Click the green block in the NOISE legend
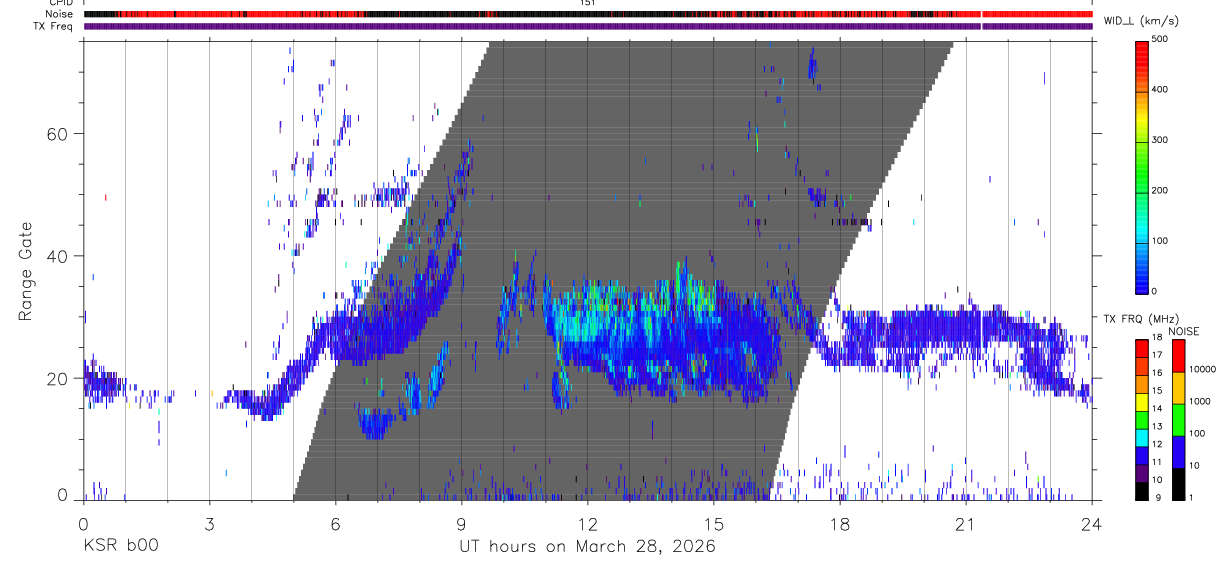 [1178, 419]
